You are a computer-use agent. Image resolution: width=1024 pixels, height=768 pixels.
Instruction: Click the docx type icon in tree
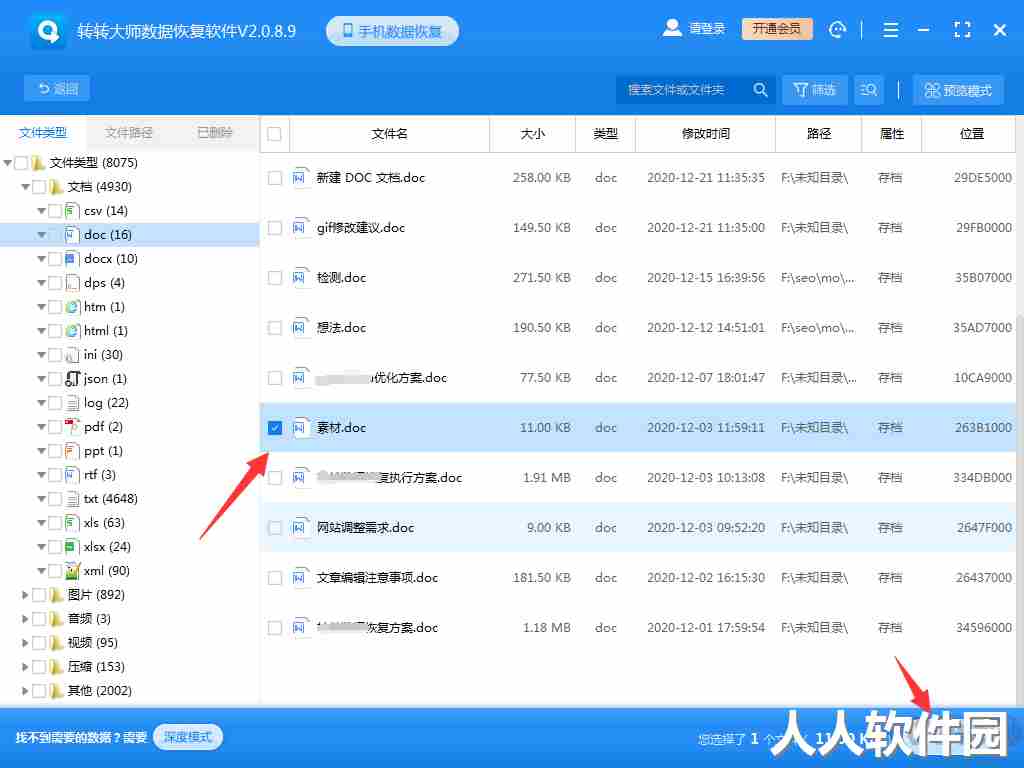pyautogui.click(x=72, y=259)
